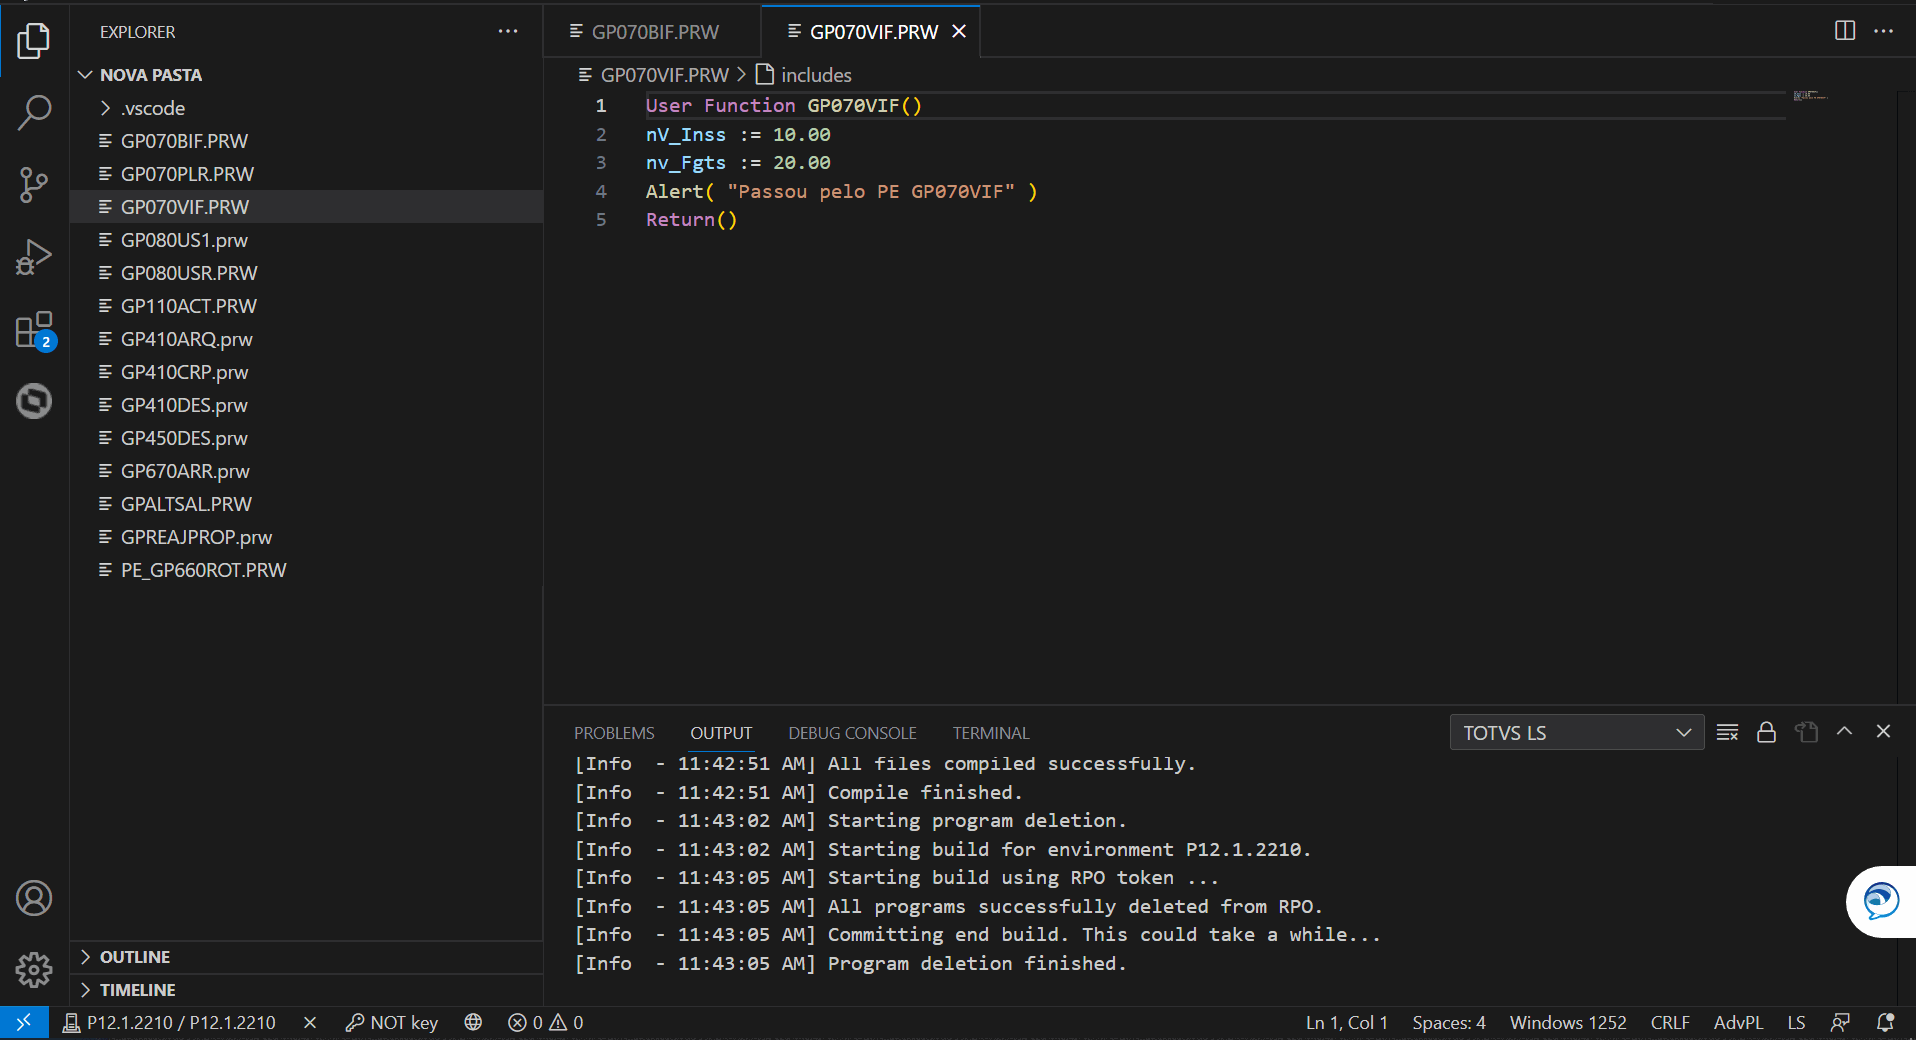
Task: Select the TOTVS LS output channel dropdown
Action: (1577, 733)
